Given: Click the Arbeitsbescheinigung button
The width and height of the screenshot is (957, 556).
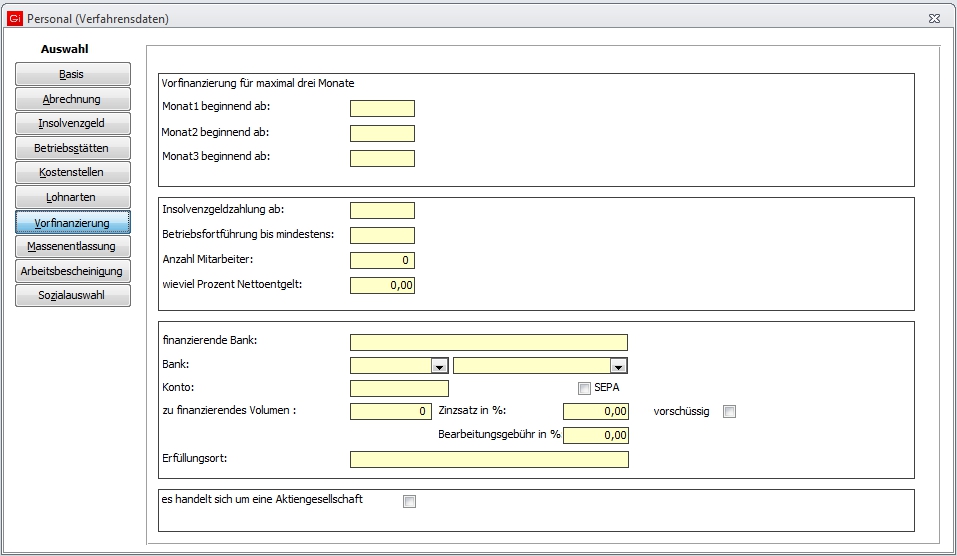Looking at the screenshot, I should (72, 271).
